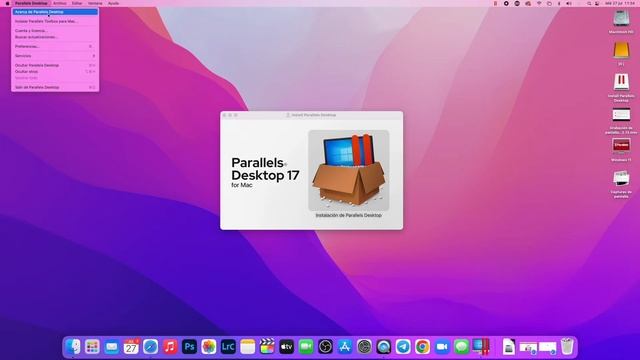Expand the Servicios submenu

(55, 56)
